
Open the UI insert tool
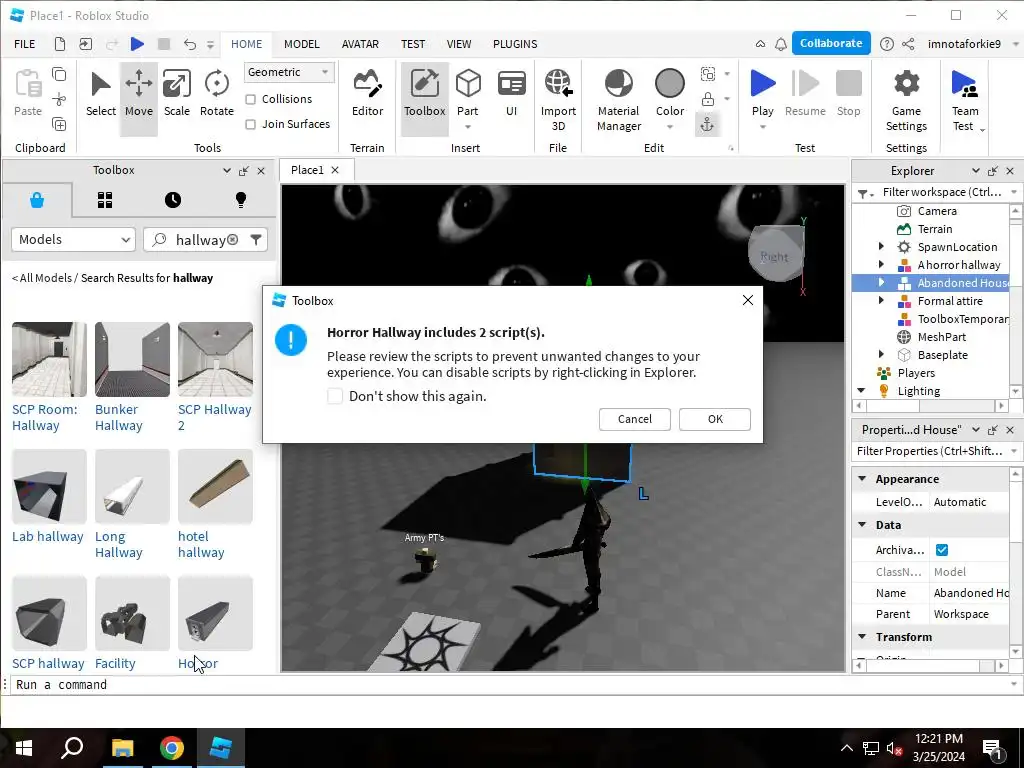click(x=511, y=95)
